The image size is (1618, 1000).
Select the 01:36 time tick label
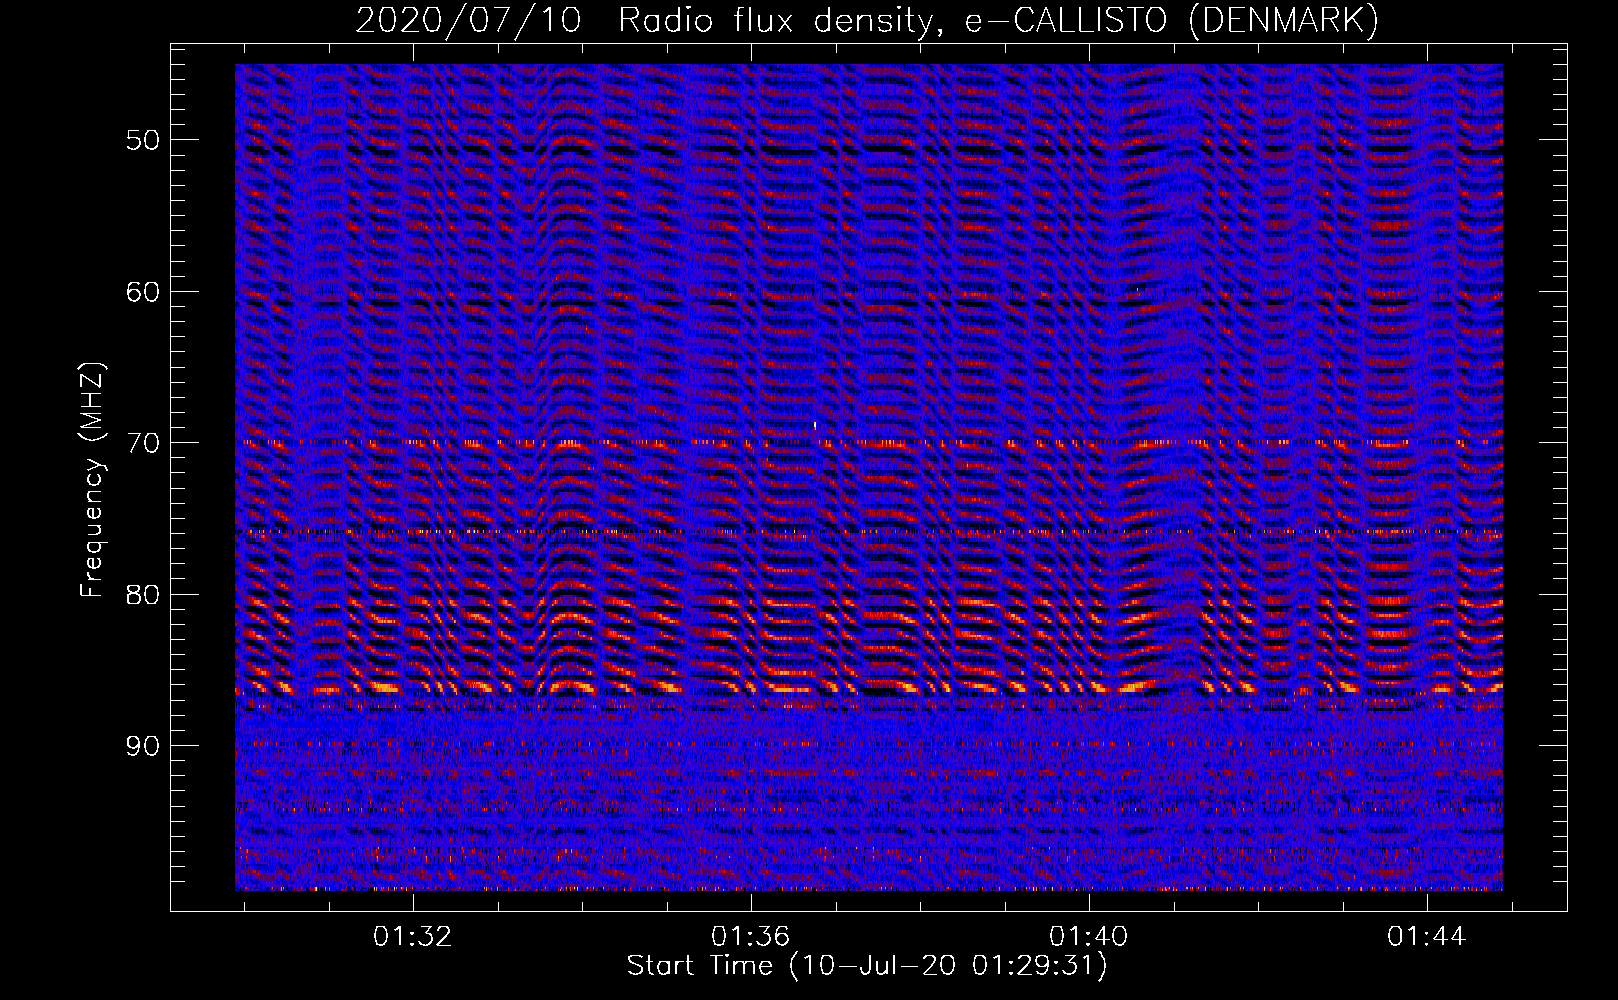click(750, 936)
